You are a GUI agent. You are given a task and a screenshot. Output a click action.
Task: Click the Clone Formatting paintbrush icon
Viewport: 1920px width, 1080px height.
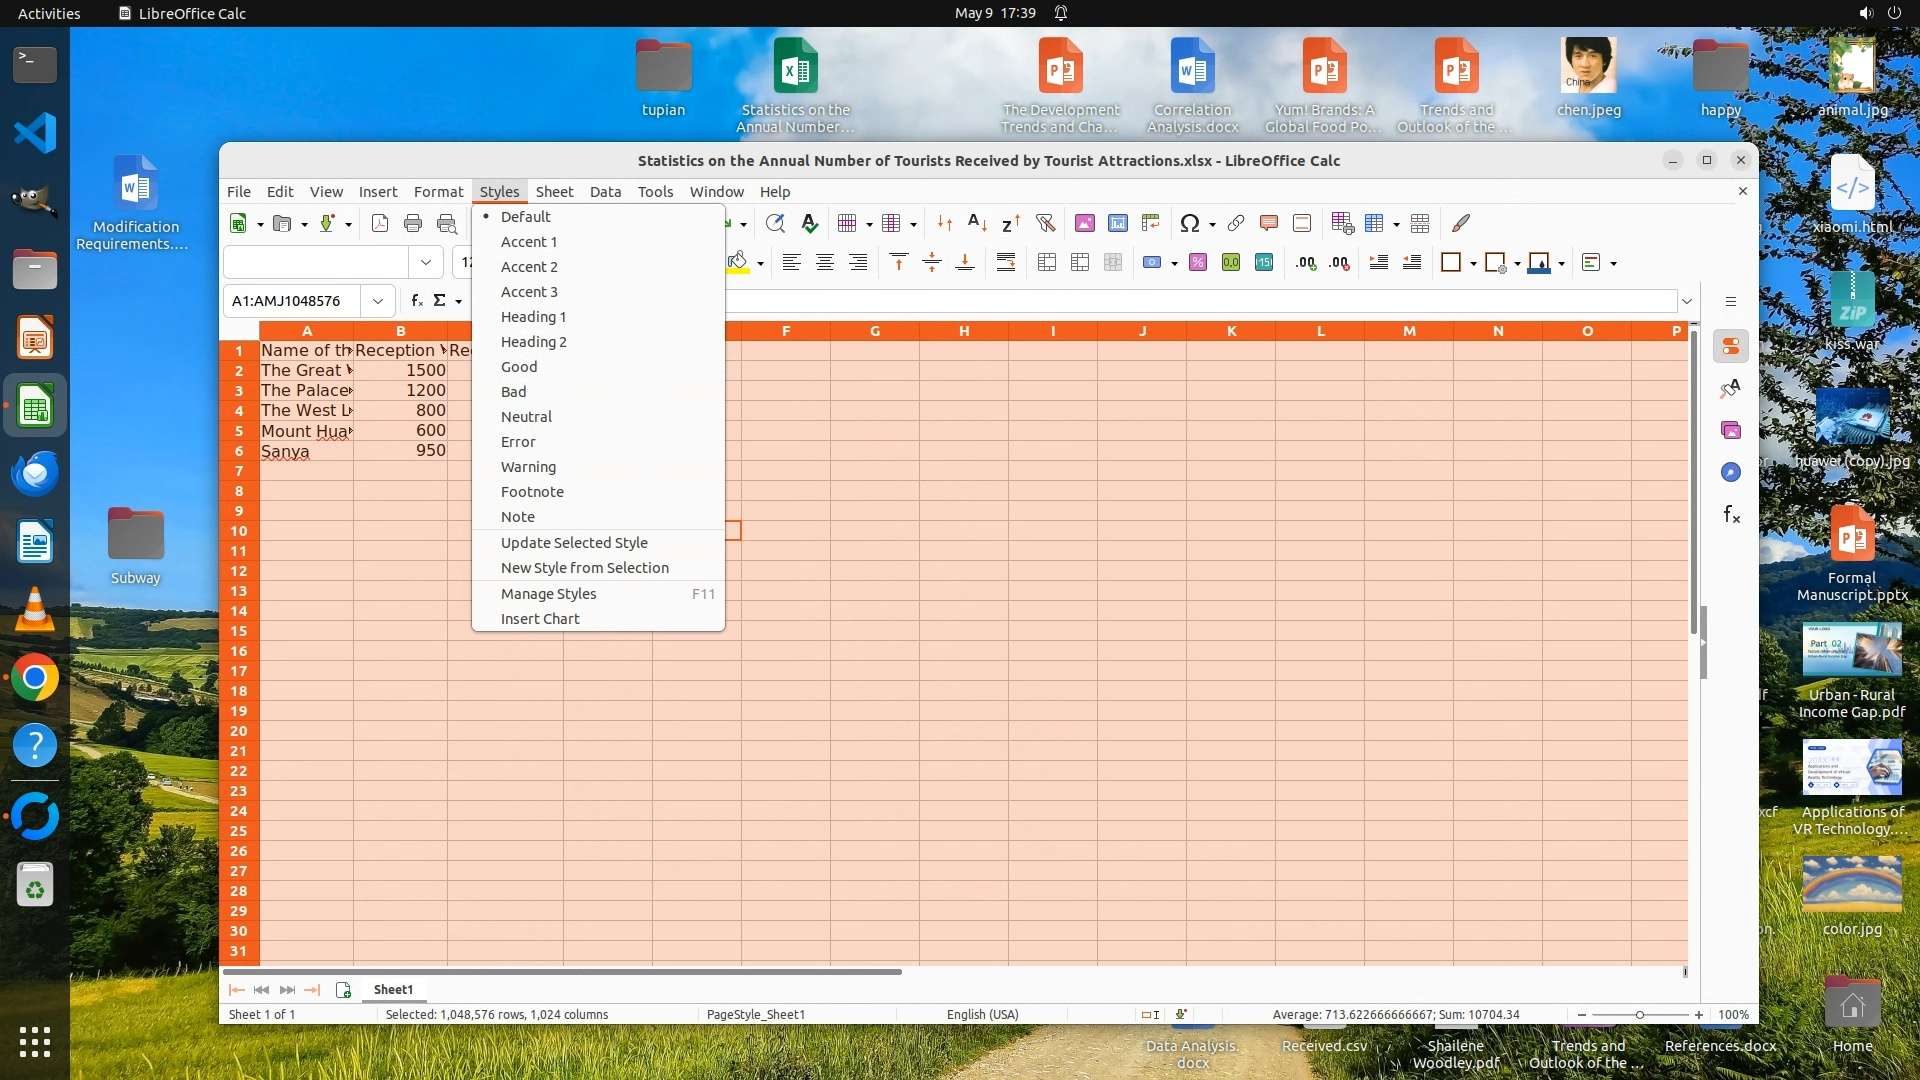tap(1461, 223)
